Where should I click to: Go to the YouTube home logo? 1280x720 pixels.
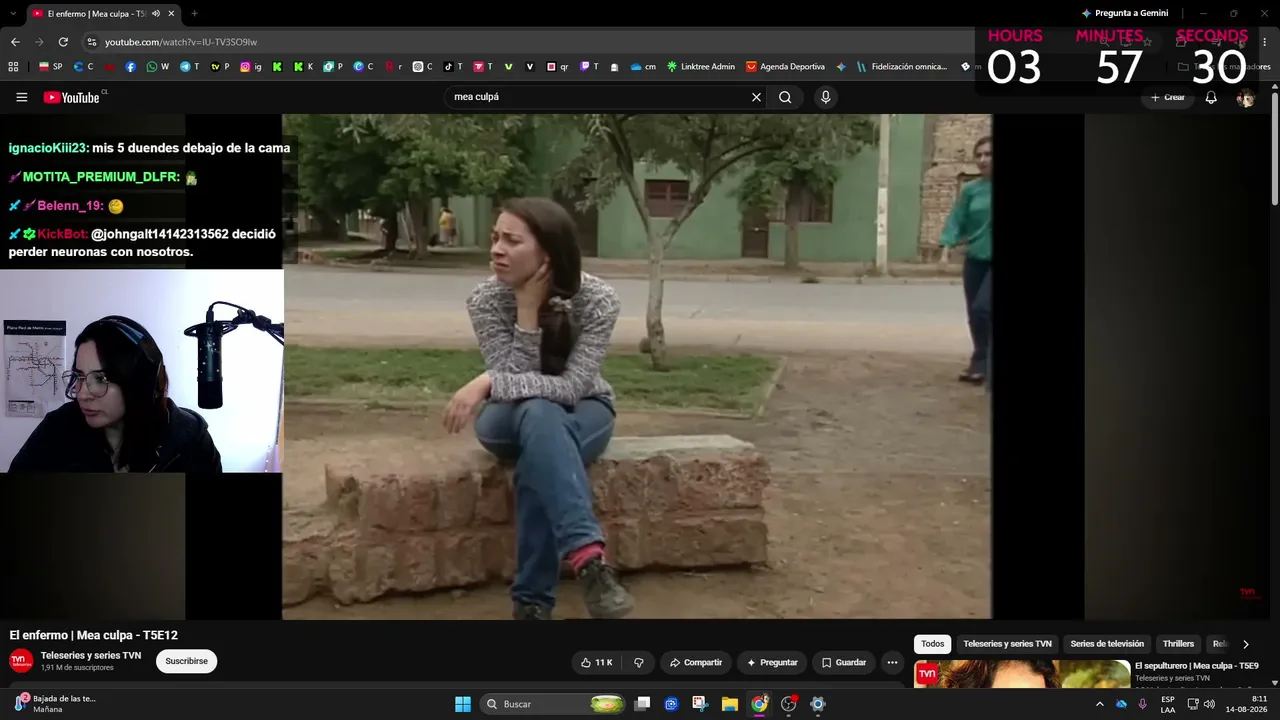(x=72, y=97)
